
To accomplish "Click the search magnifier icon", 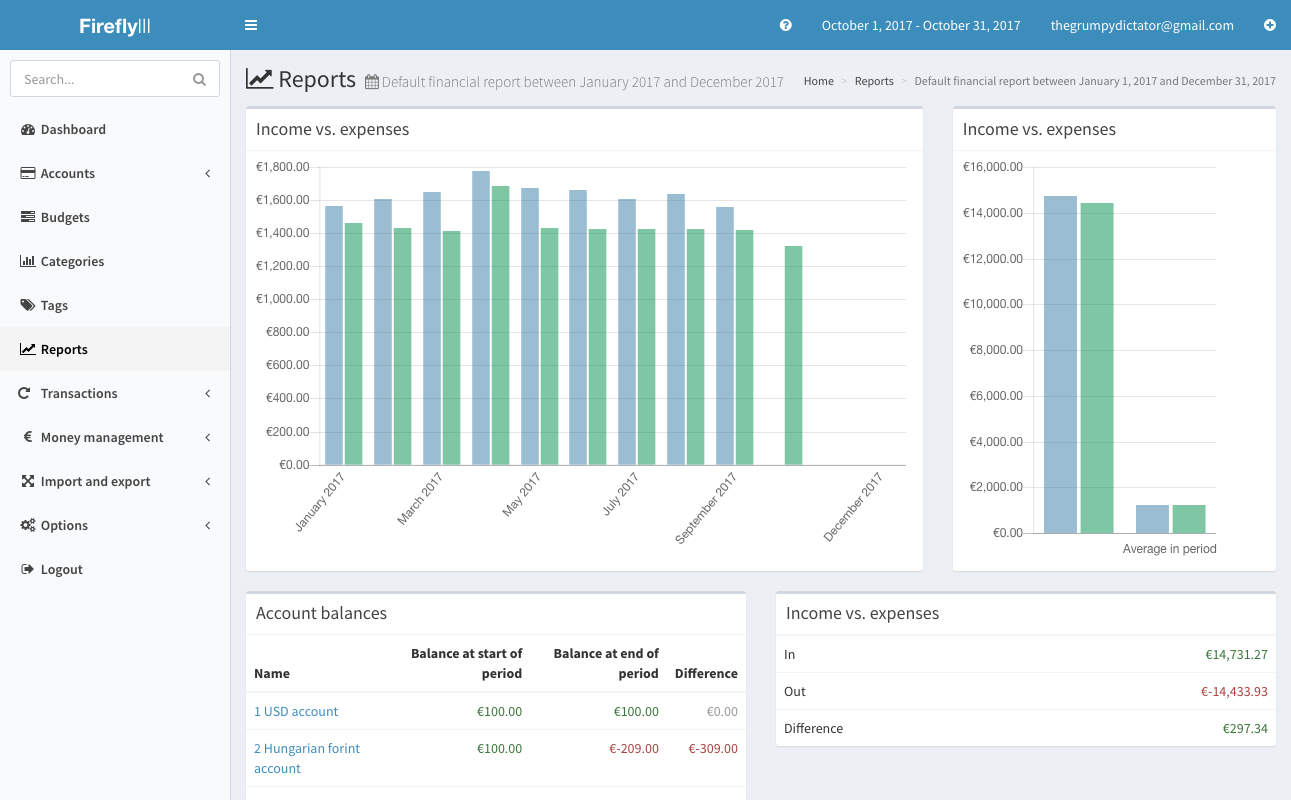I will pos(199,80).
